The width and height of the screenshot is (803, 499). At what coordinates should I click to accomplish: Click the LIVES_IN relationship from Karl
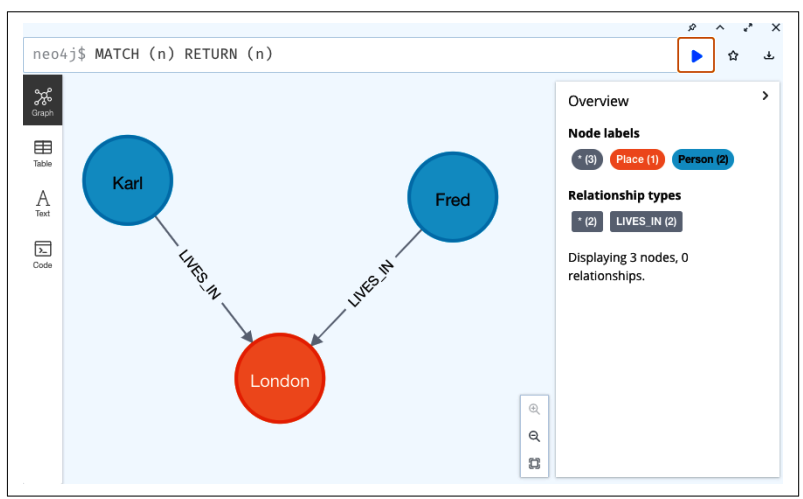click(200, 274)
